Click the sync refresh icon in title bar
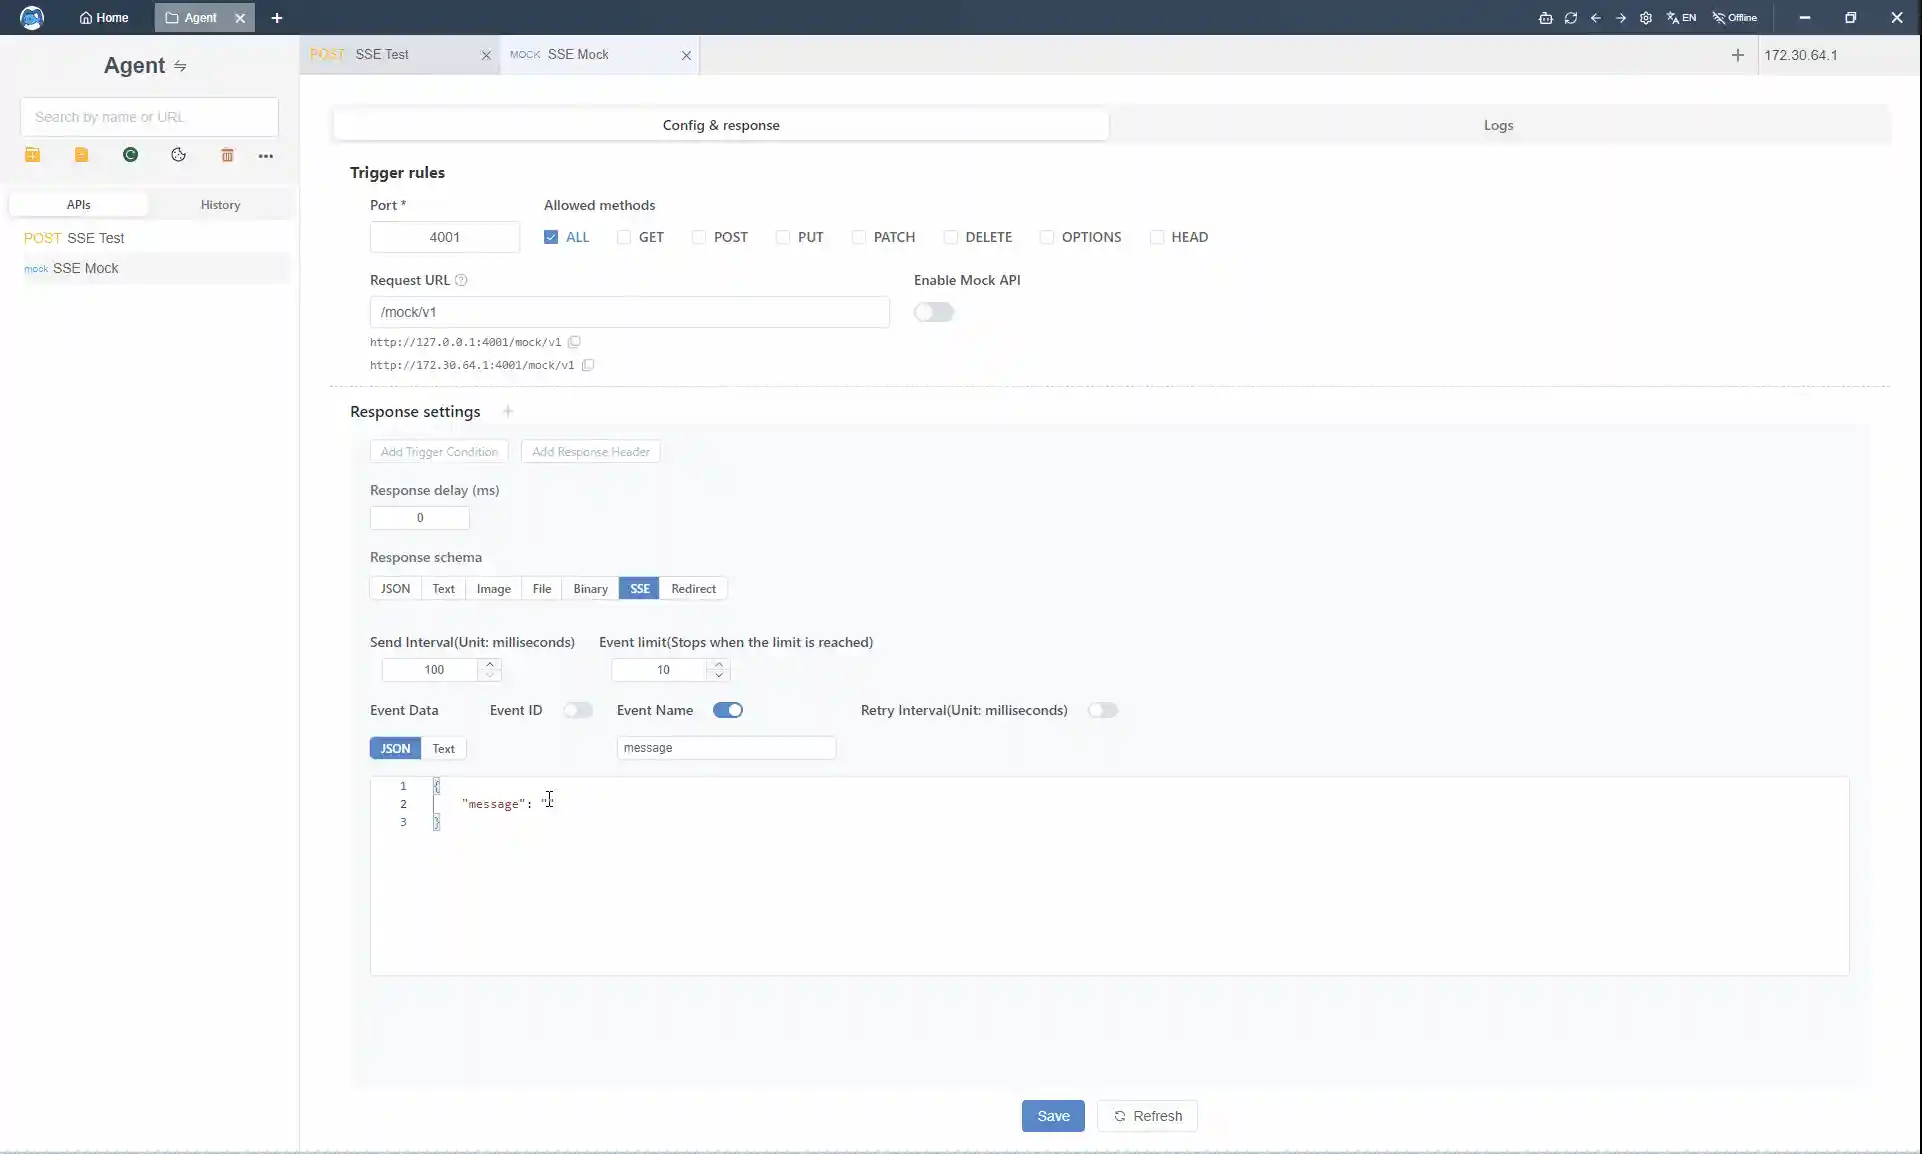The image size is (1922, 1154). point(1570,18)
